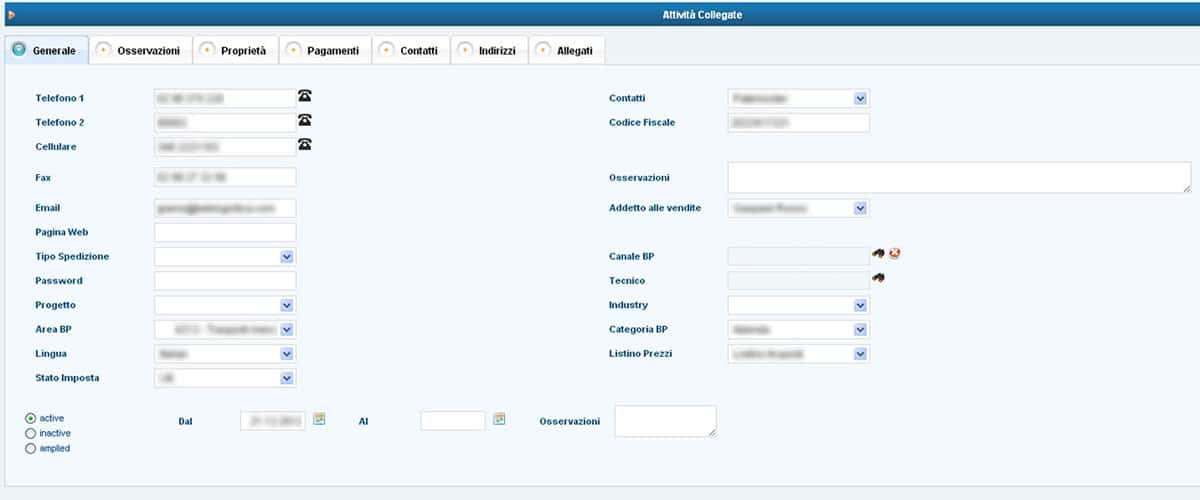Select the amplied radio button

tap(31, 448)
